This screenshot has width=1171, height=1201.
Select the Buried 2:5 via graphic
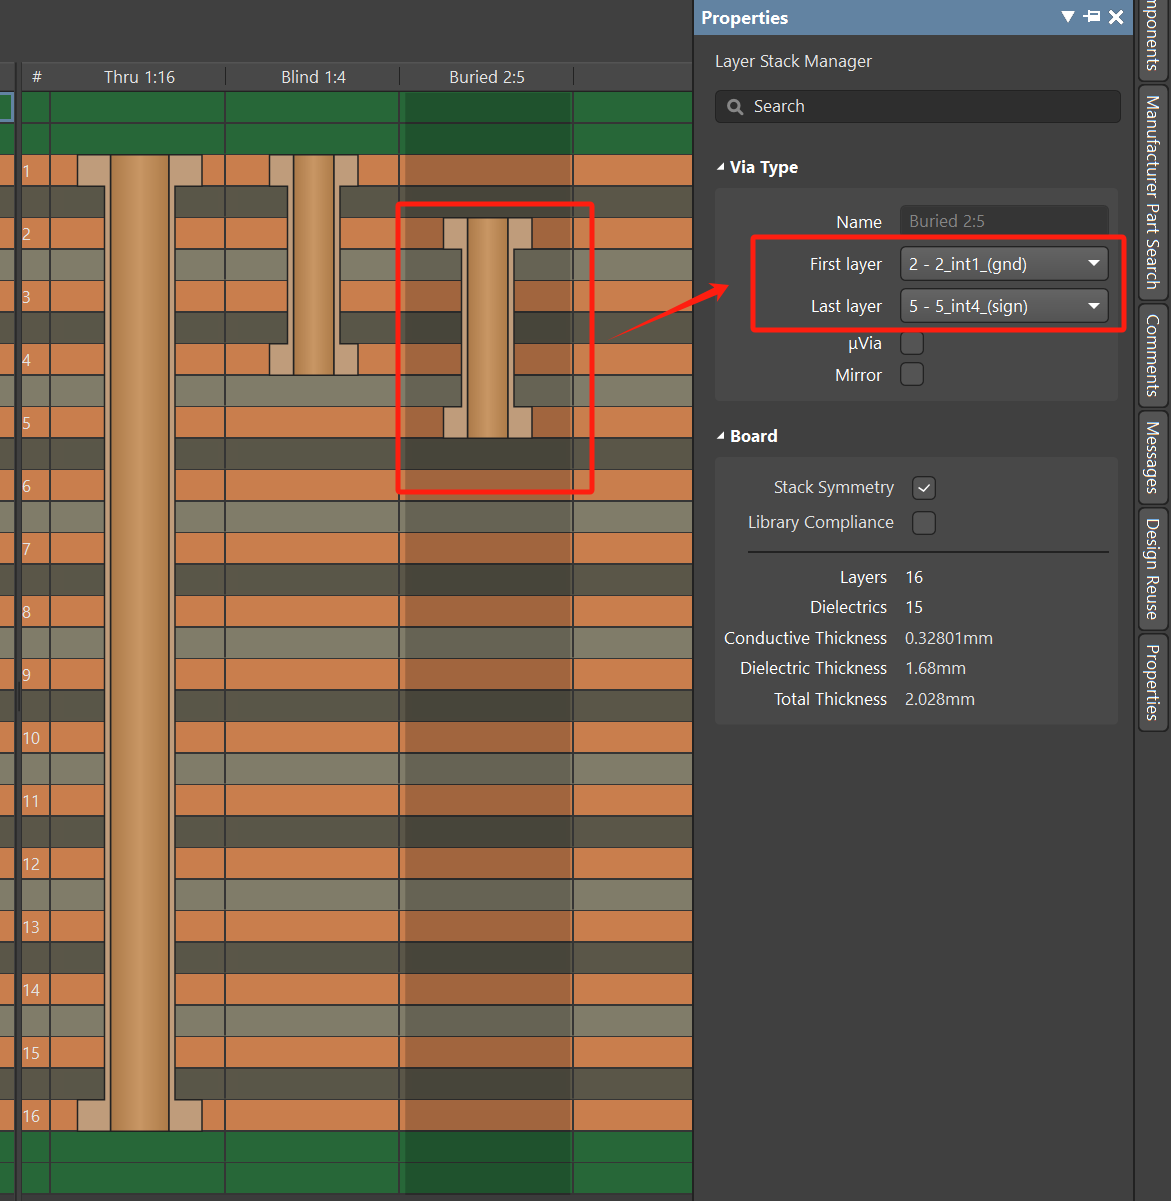tap(487, 328)
